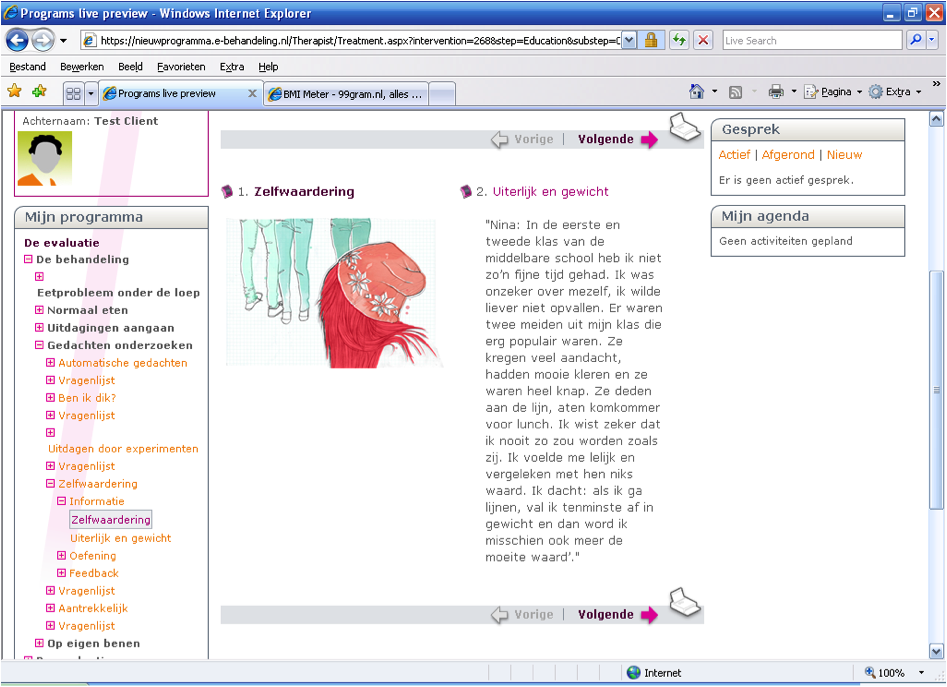Go to the browser Home icon
Viewport: 947px width, 687px height.
tap(697, 92)
